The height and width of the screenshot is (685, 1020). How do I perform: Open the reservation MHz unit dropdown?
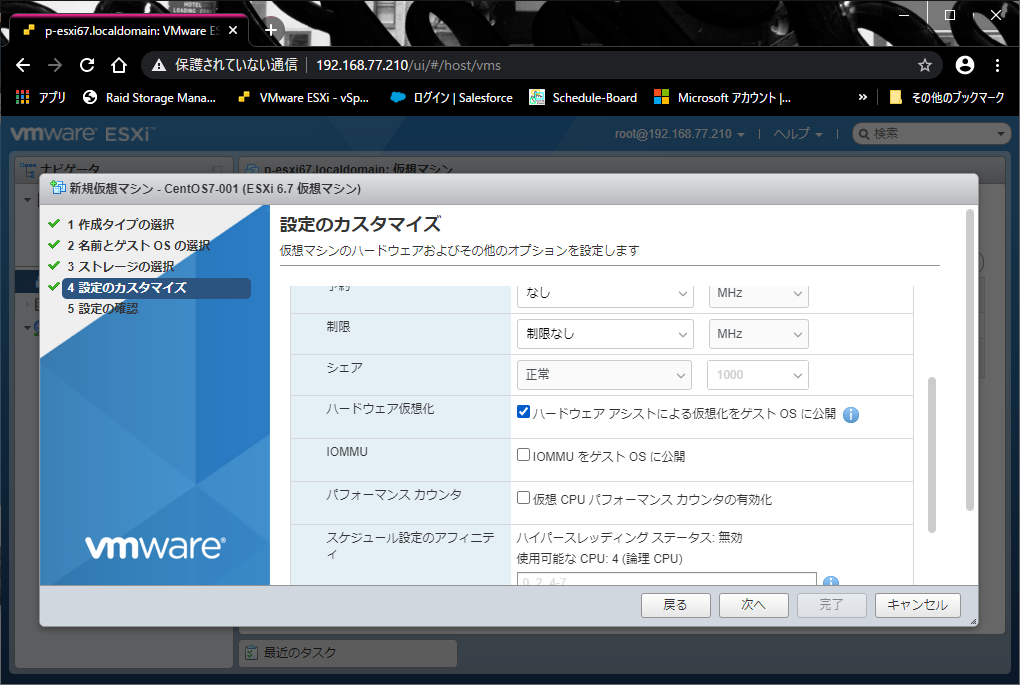[x=758, y=293]
